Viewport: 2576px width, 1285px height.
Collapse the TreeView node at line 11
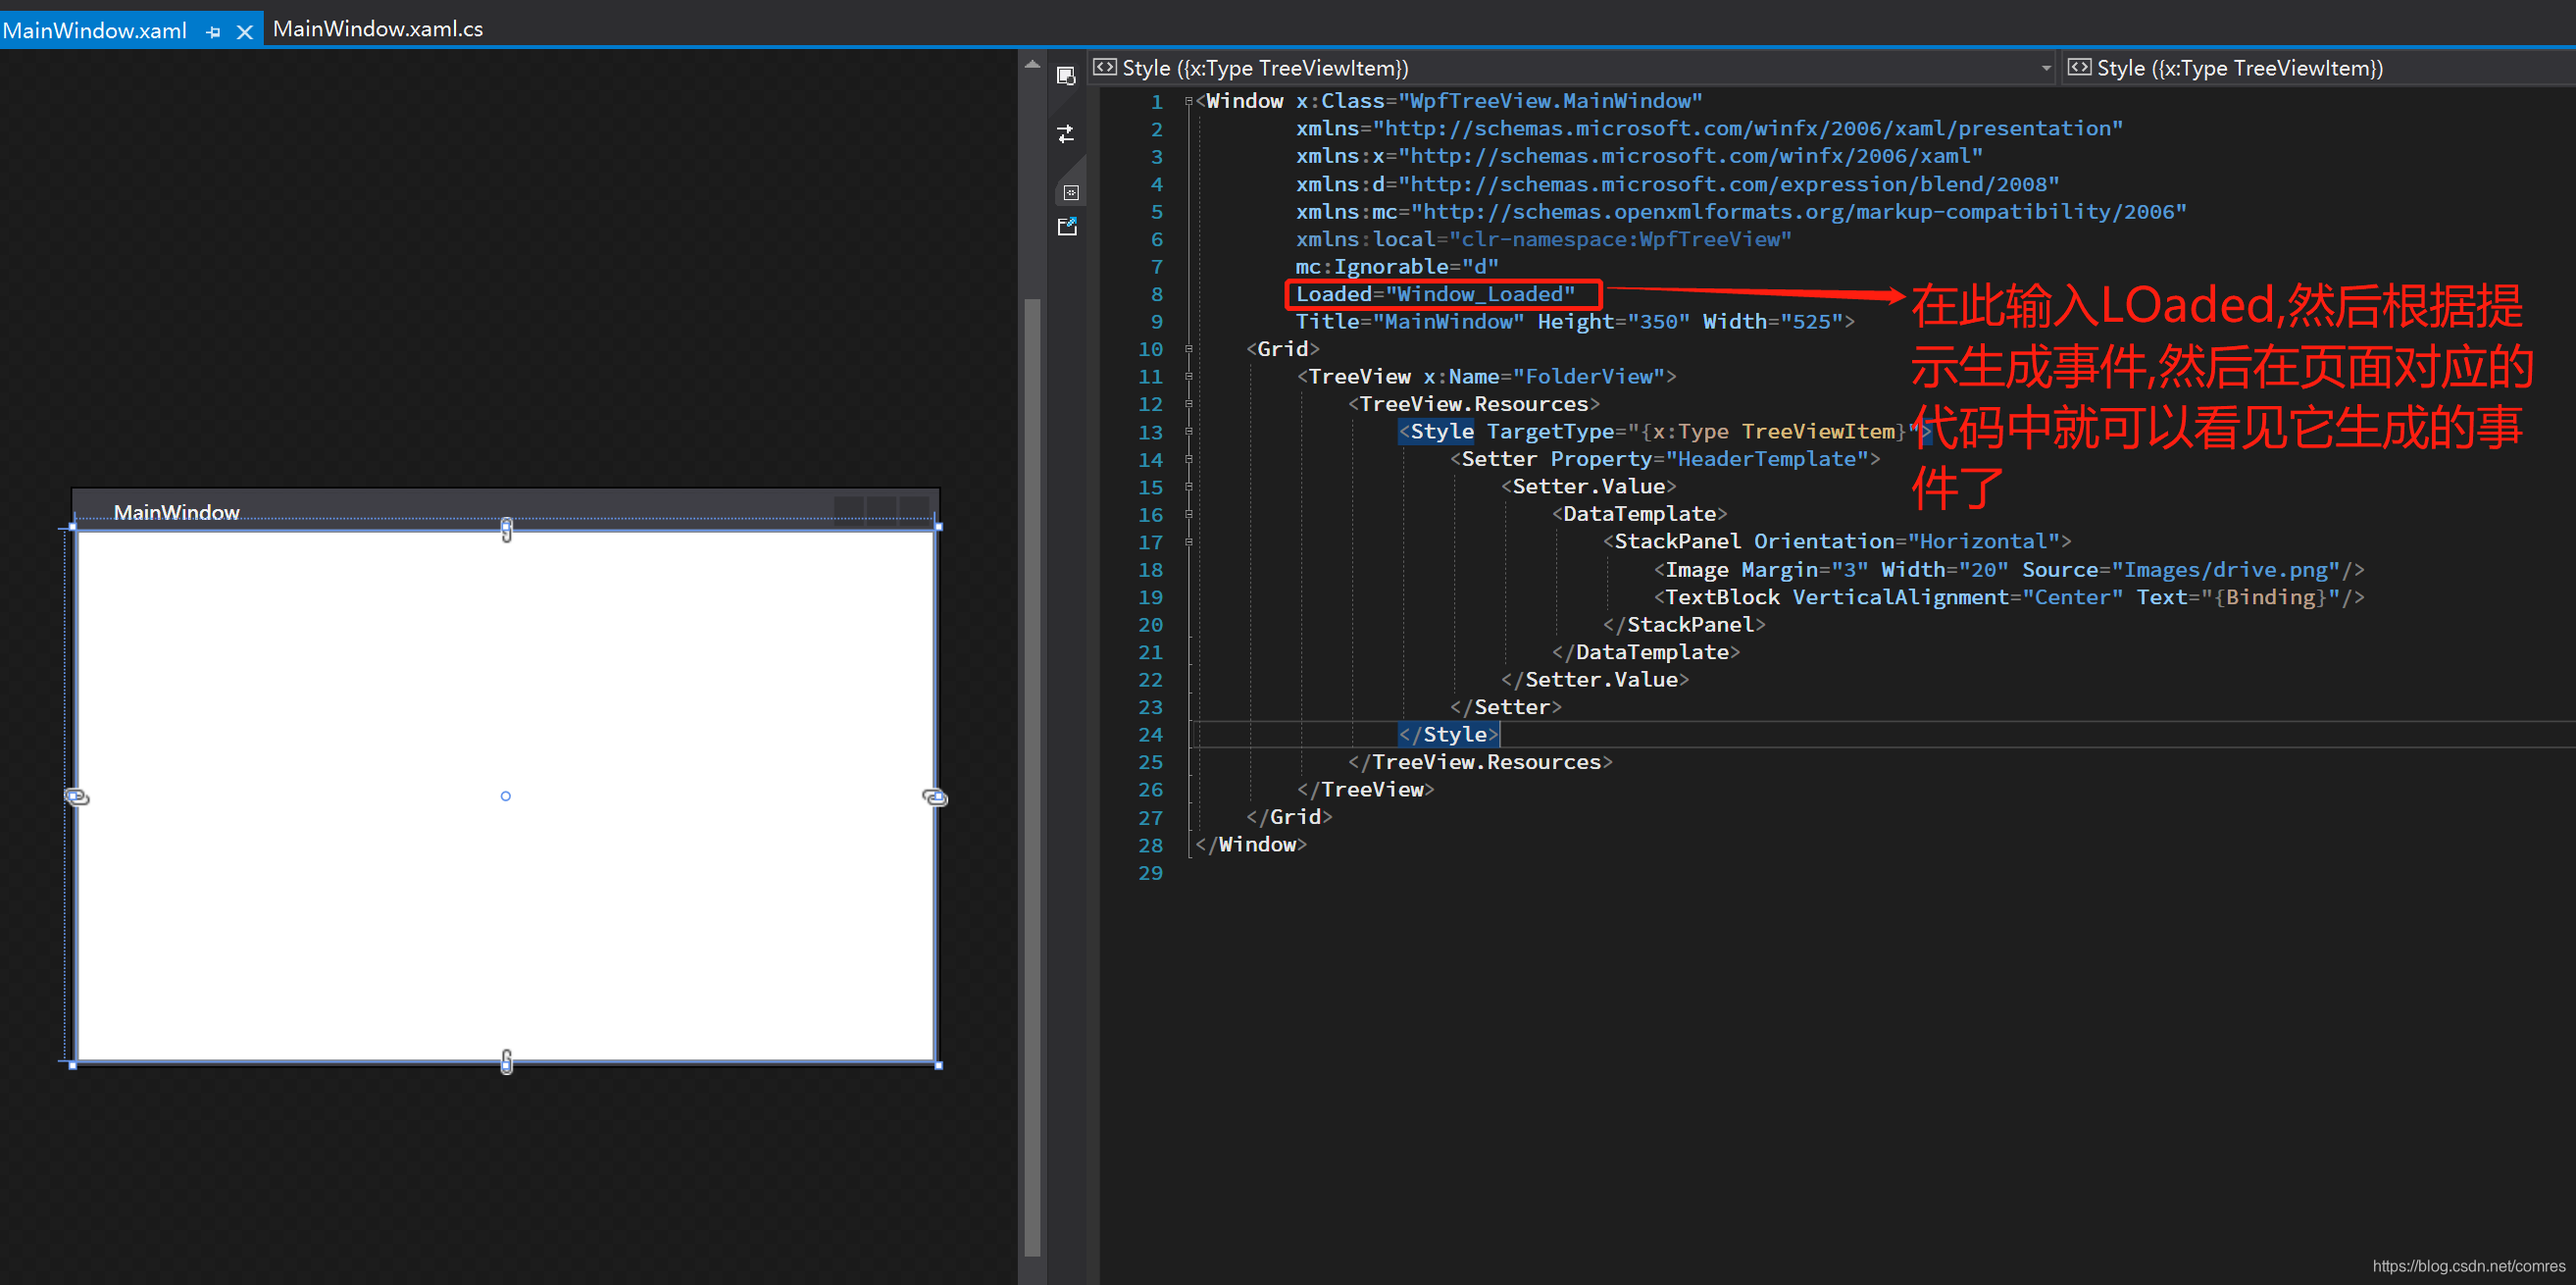click(1188, 377)
